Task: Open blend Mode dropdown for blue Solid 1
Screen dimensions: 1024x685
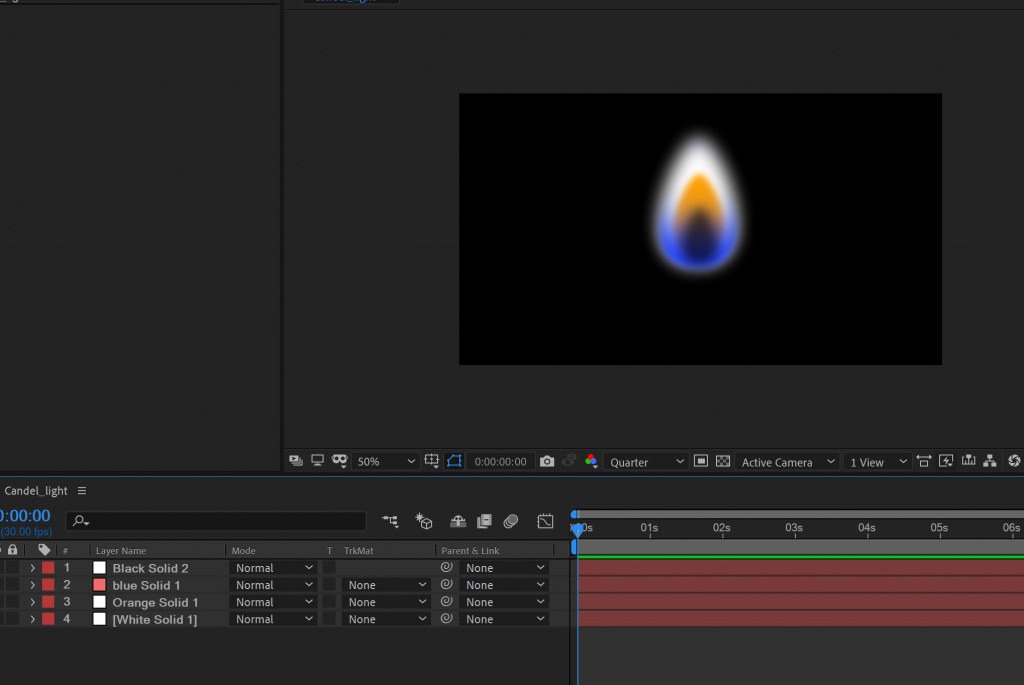Action: [273, 585]
